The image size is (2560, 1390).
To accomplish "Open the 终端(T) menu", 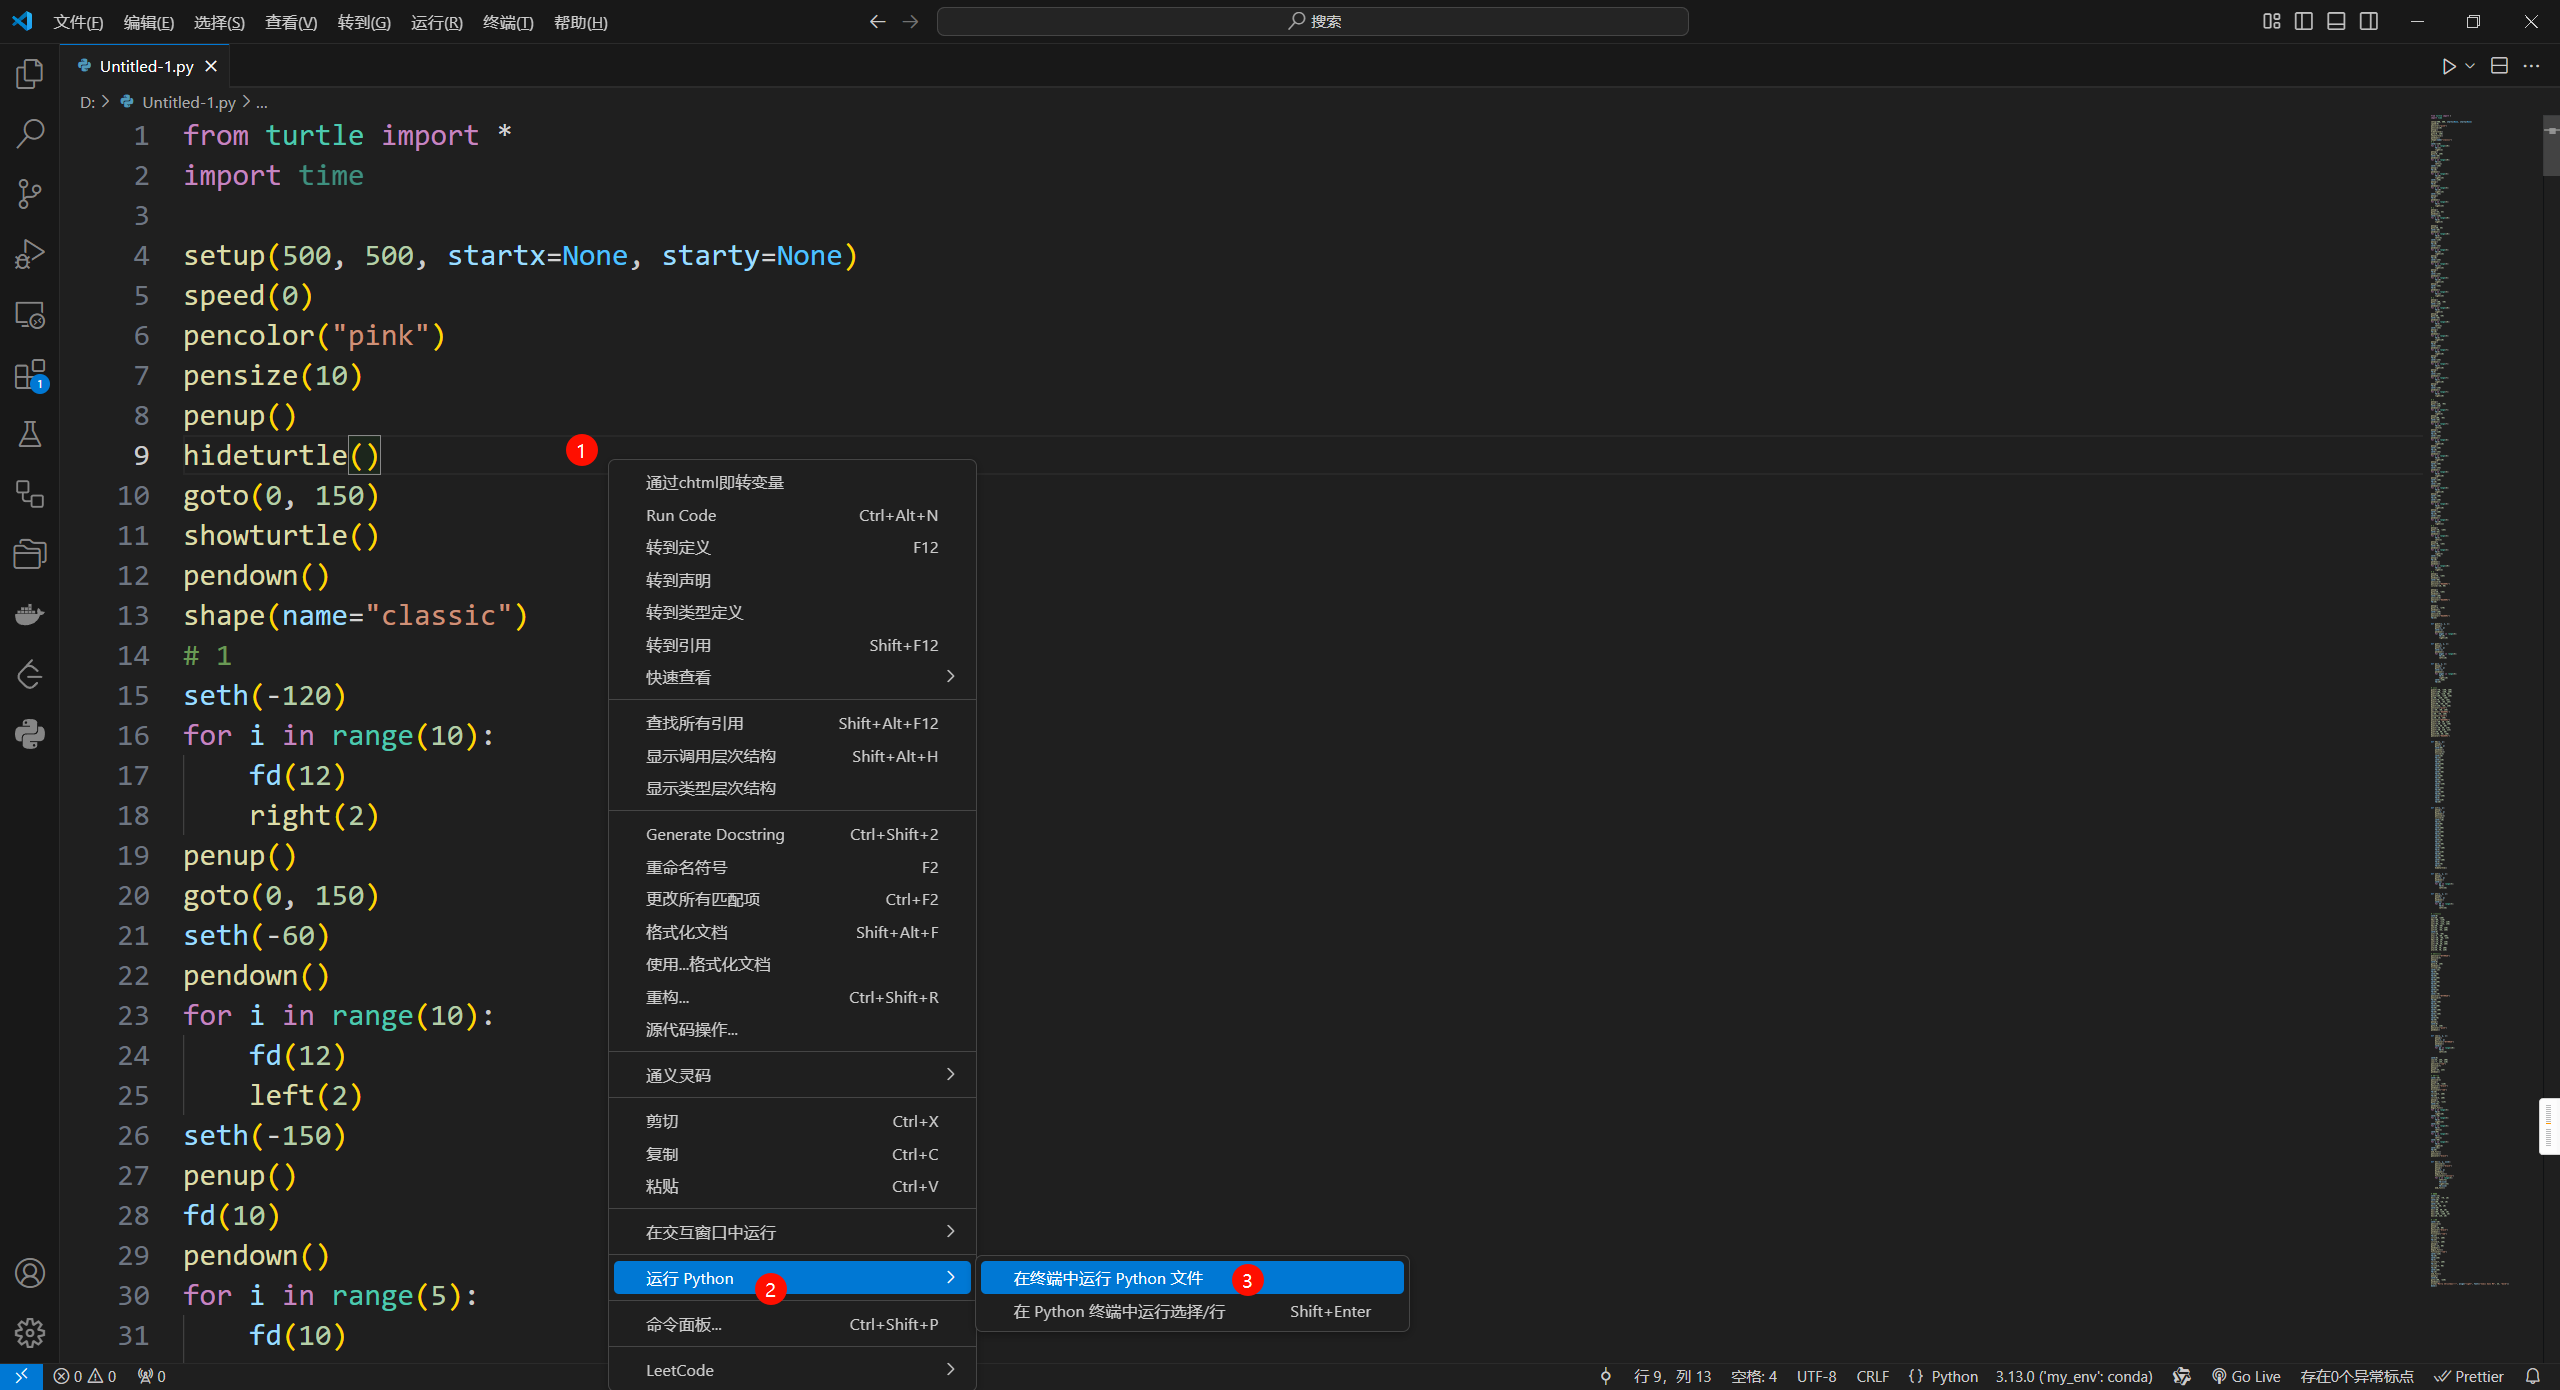I will (508, 22).
